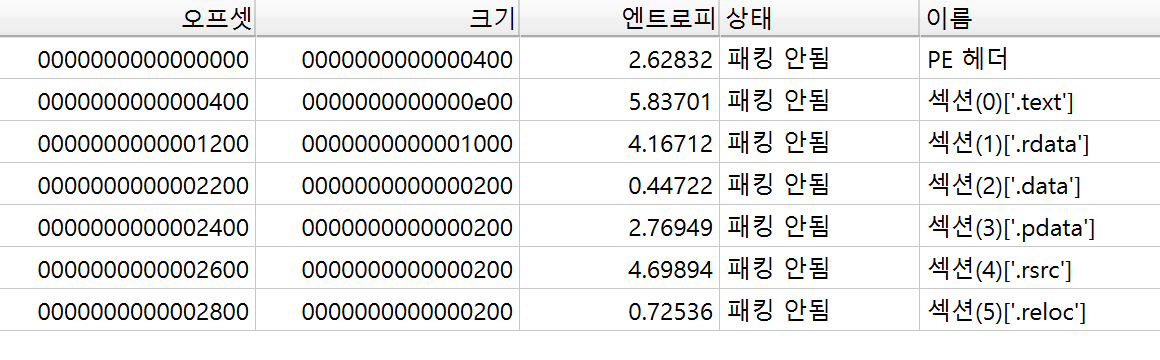The height and width of the screenshot is (360, 1160).
Task: Click size value 0000000000001000
Action: 407,143
